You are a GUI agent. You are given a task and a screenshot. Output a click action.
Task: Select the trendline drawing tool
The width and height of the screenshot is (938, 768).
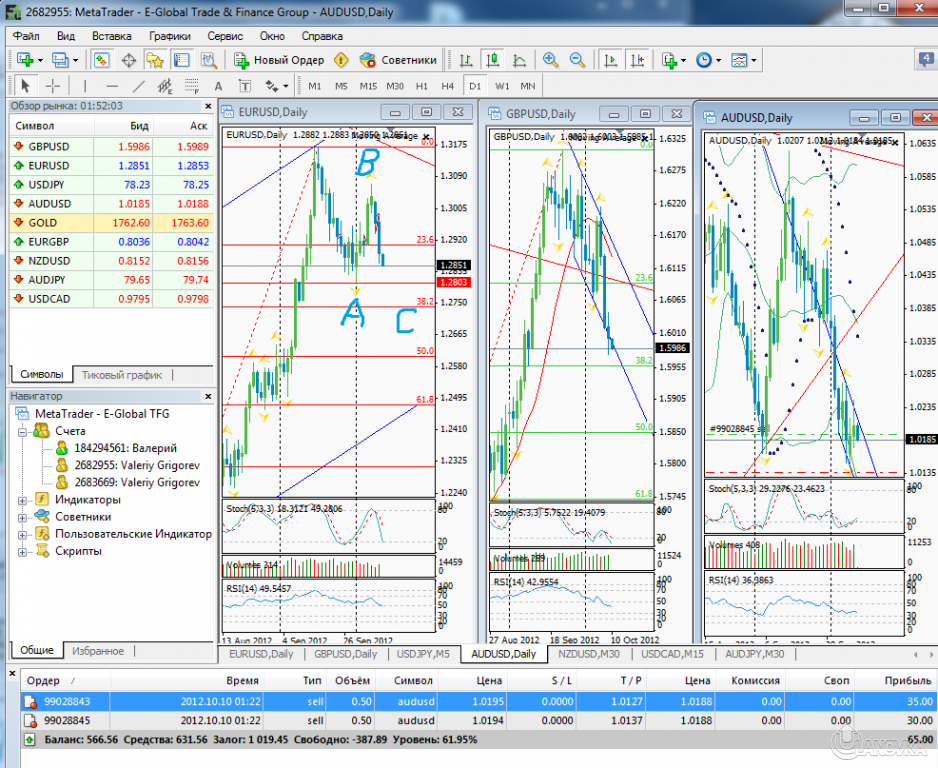[x=137, y=86]
